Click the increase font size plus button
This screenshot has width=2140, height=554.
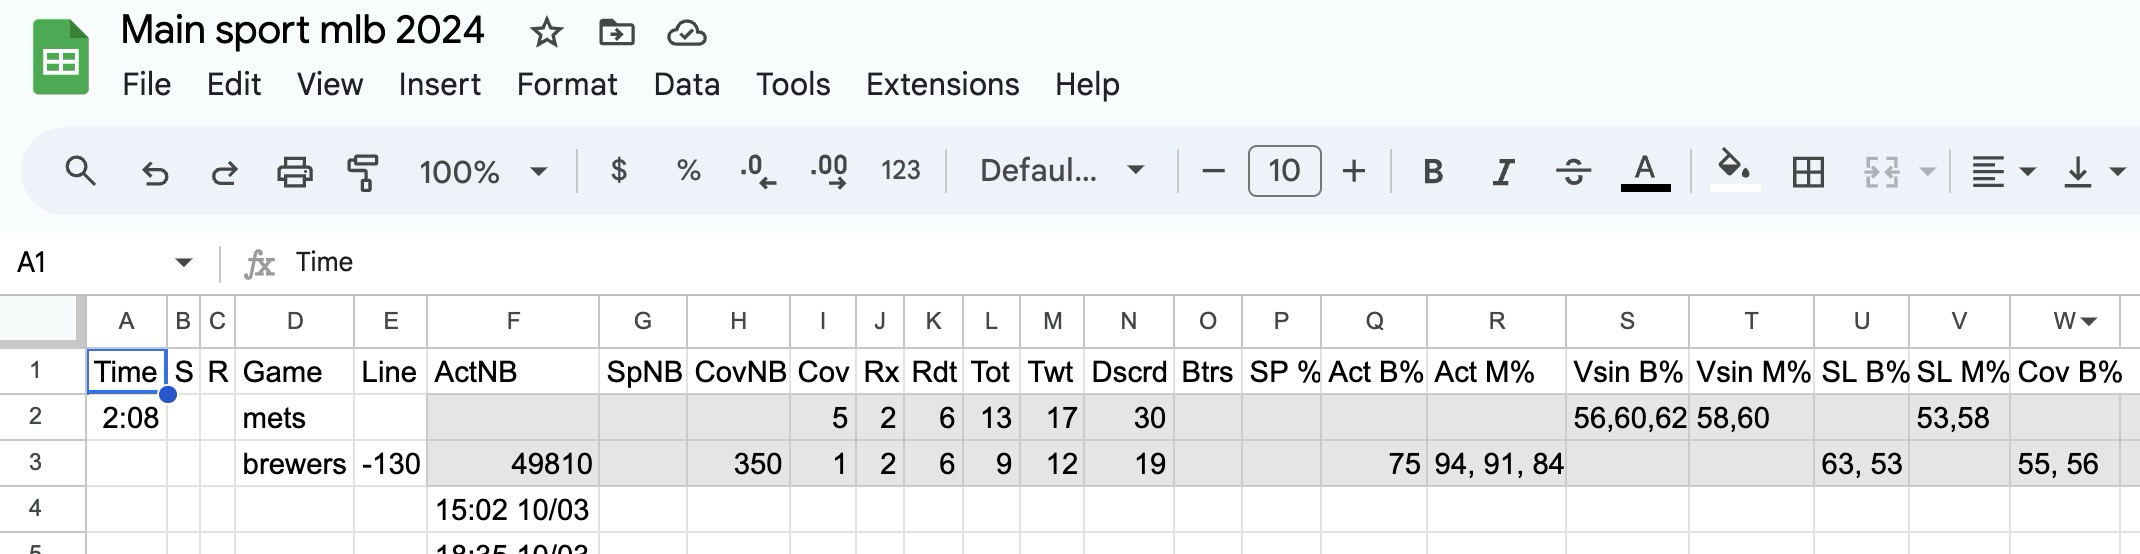(x=1354, y=171)
